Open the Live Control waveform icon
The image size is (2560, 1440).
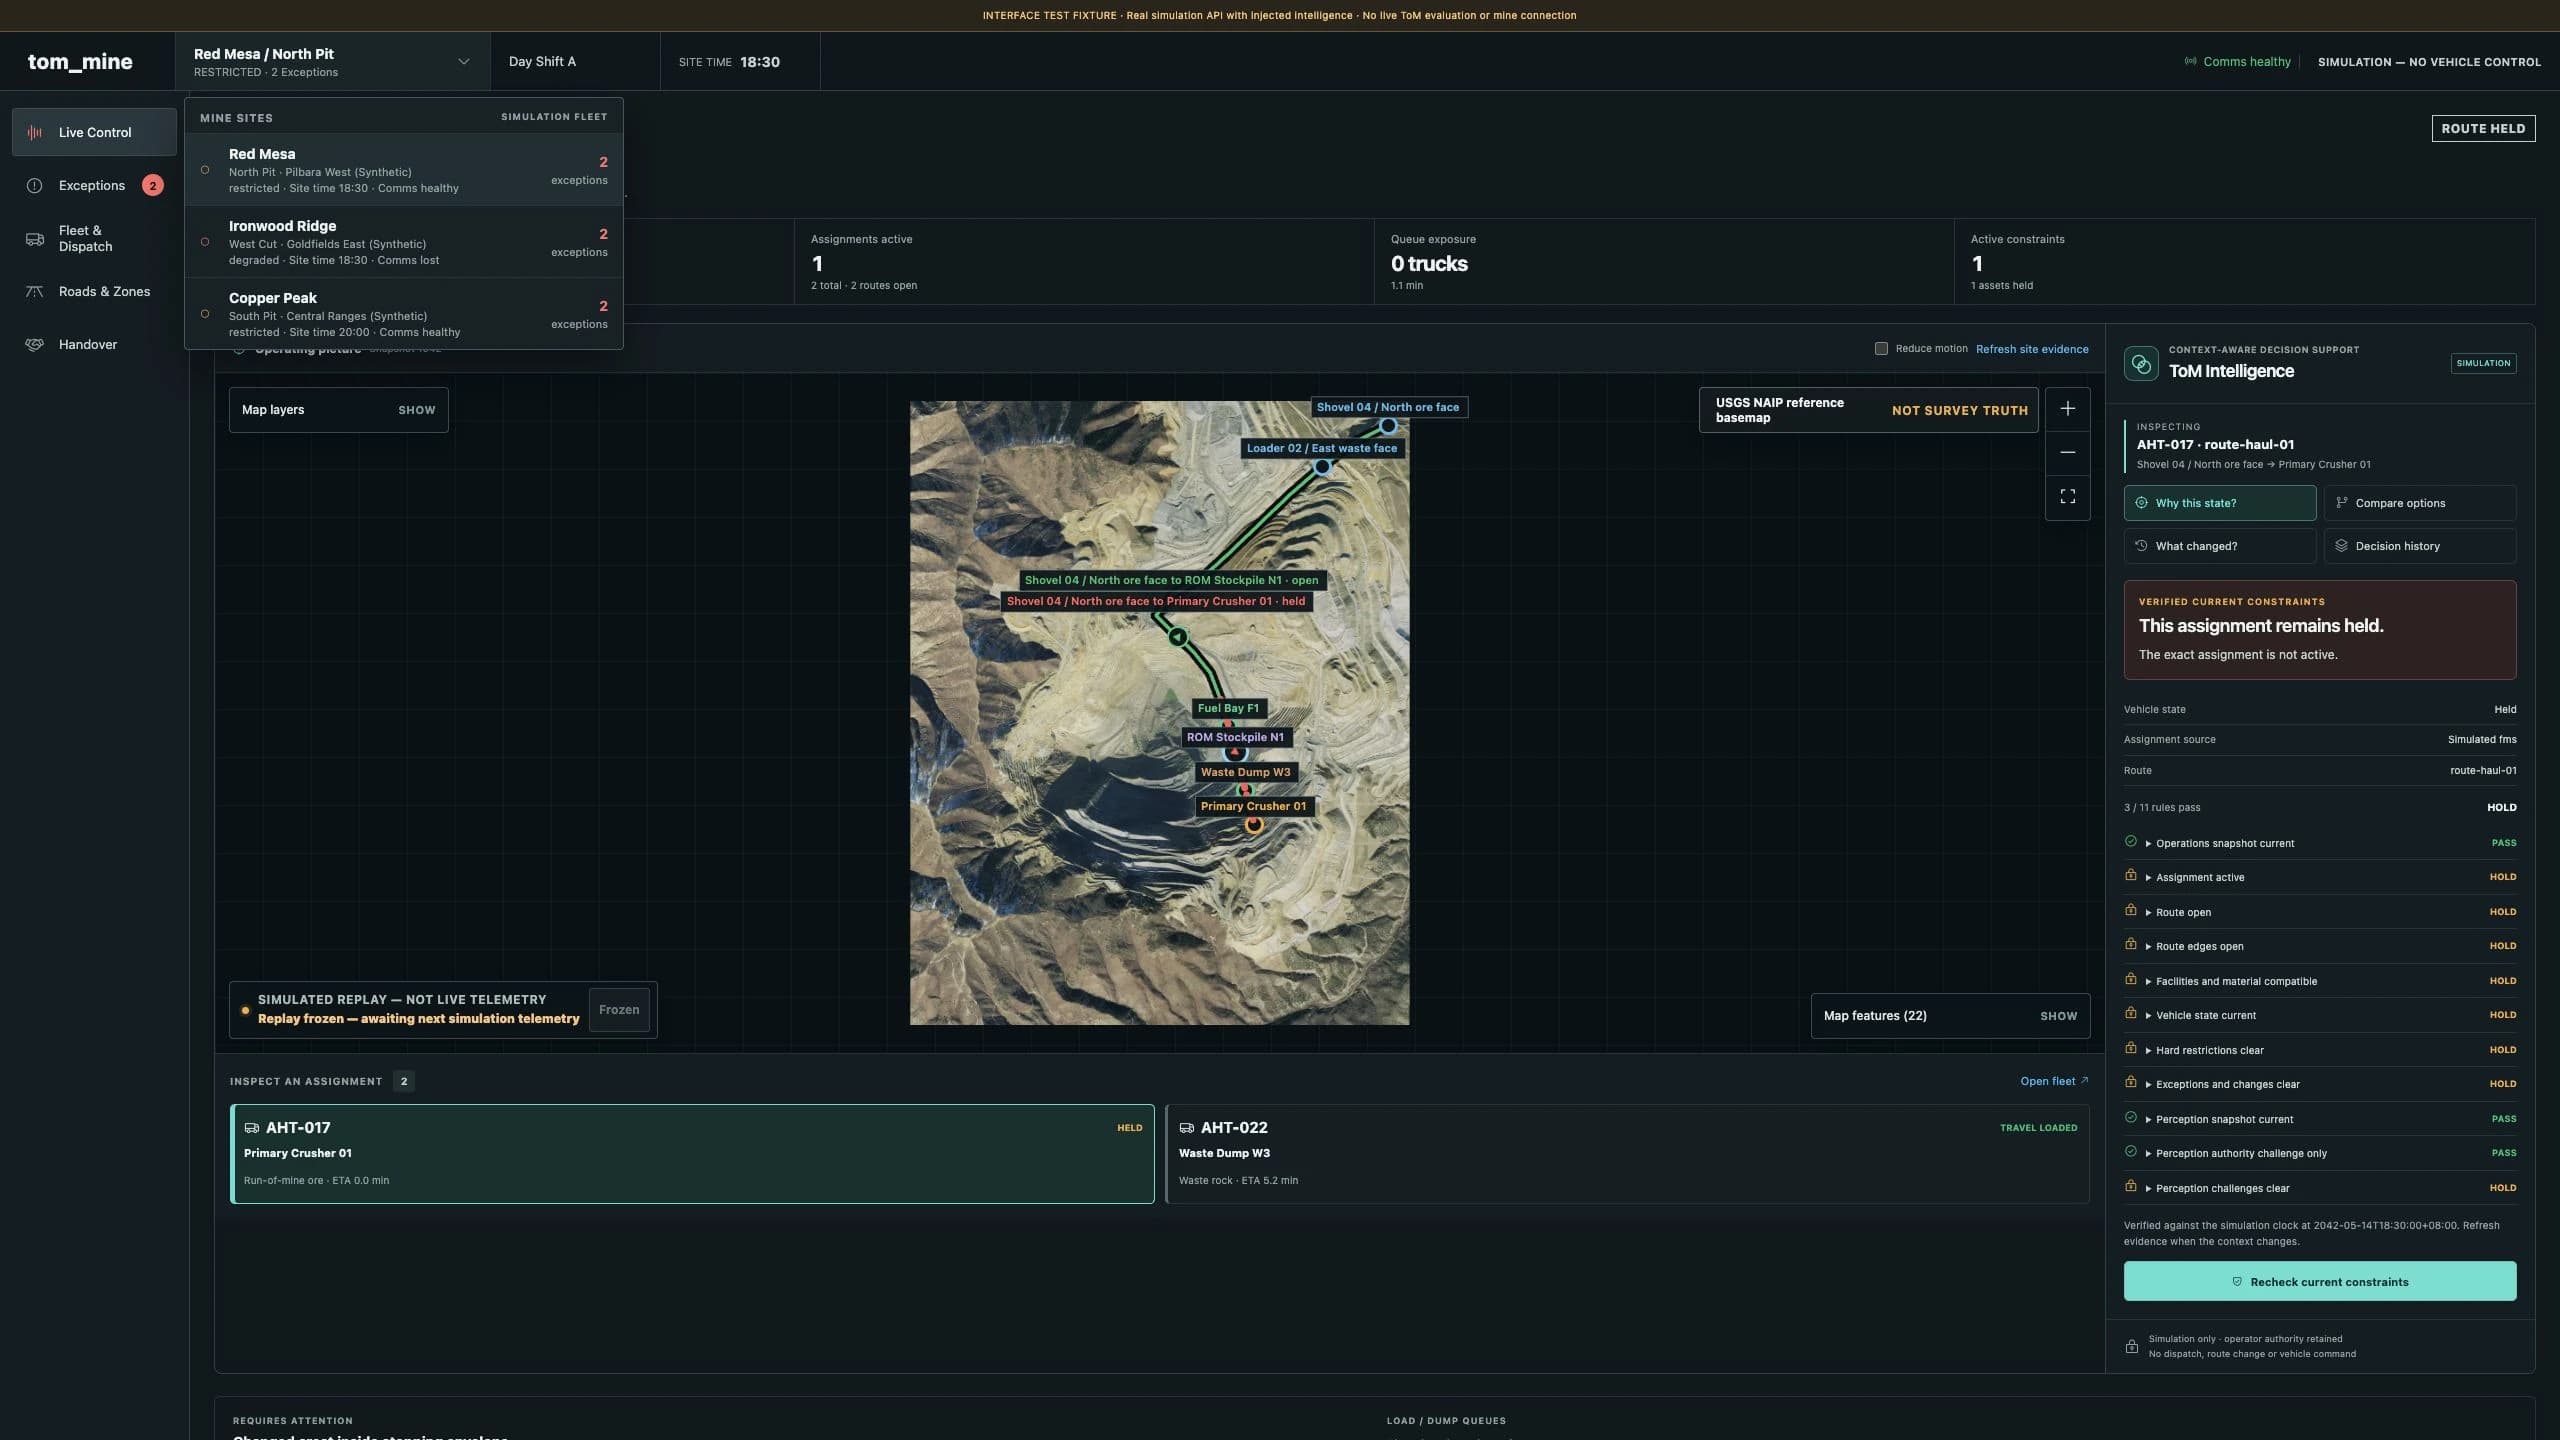35,132
